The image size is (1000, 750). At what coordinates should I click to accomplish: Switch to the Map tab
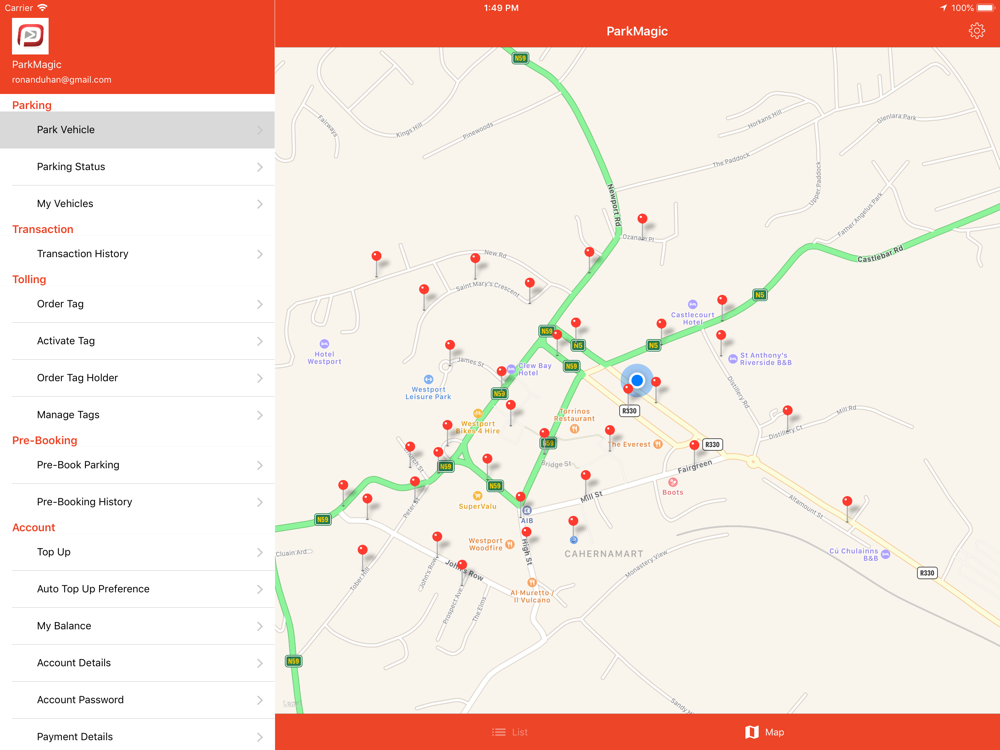[x=765, y=732]
